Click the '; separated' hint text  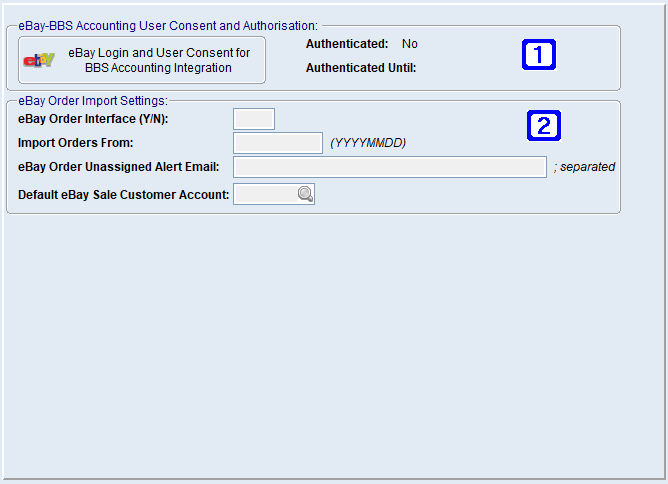[584, 167]
